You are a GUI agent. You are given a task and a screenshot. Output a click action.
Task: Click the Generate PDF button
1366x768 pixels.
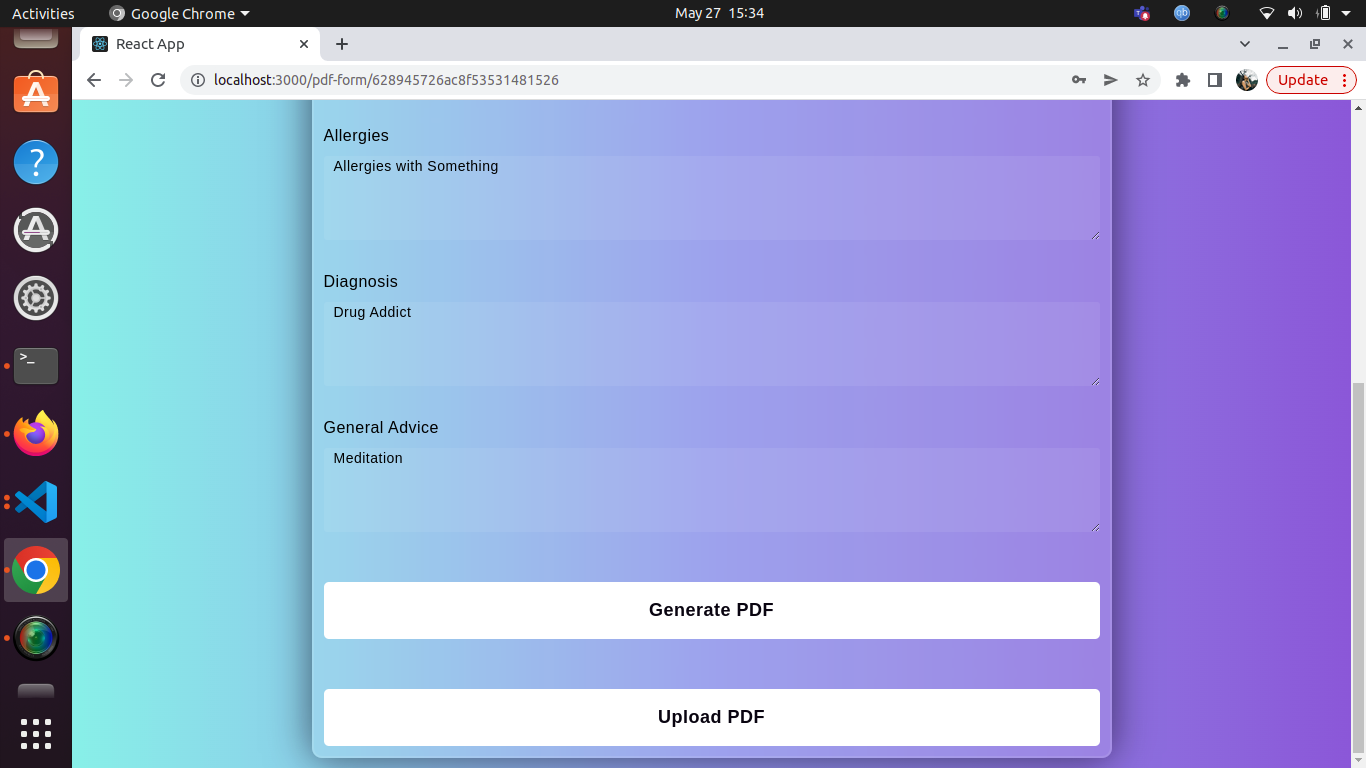coord(711,610)
